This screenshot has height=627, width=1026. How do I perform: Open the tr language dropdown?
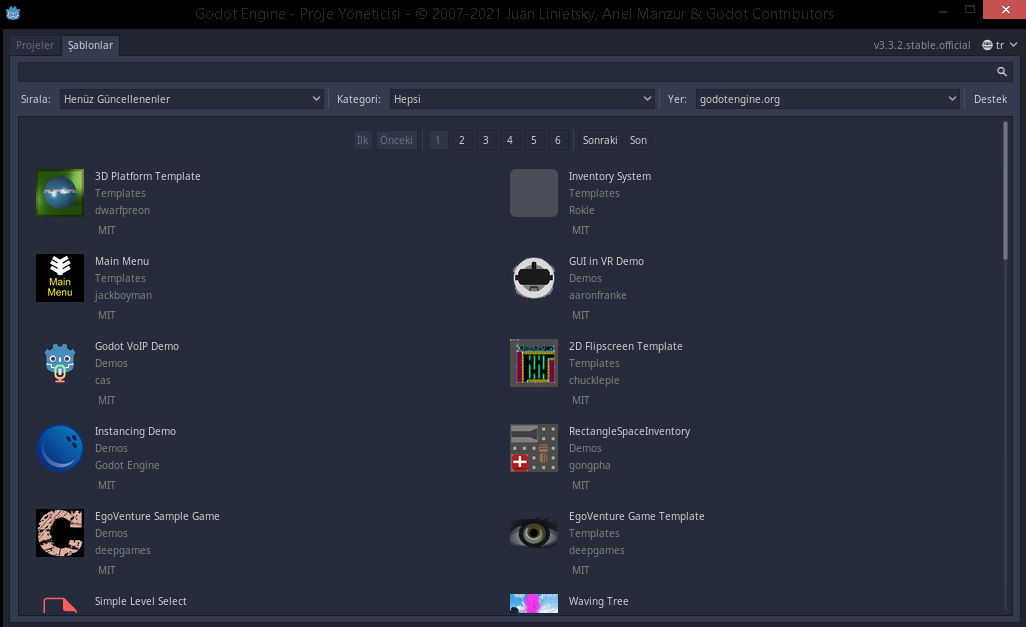1000,45
